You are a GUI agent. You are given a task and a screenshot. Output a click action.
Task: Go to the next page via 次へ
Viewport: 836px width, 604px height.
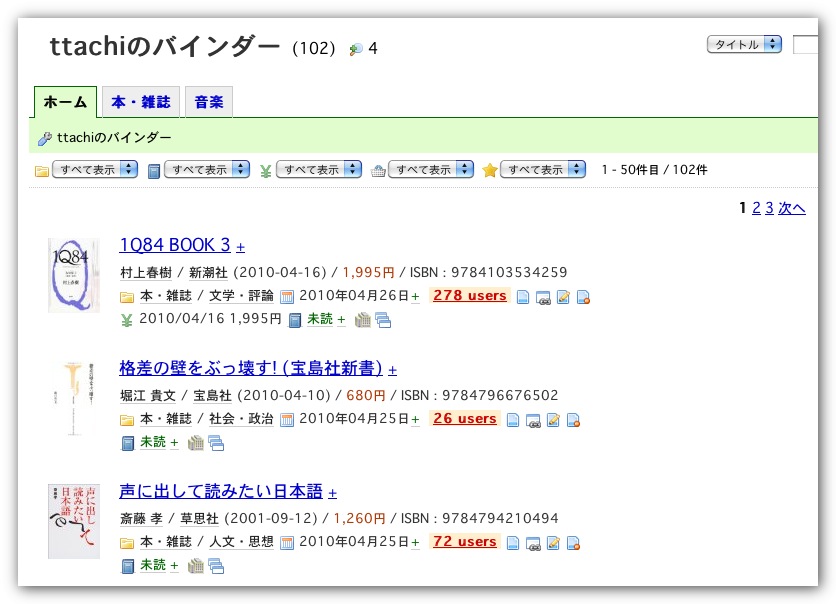pos(792,208)
